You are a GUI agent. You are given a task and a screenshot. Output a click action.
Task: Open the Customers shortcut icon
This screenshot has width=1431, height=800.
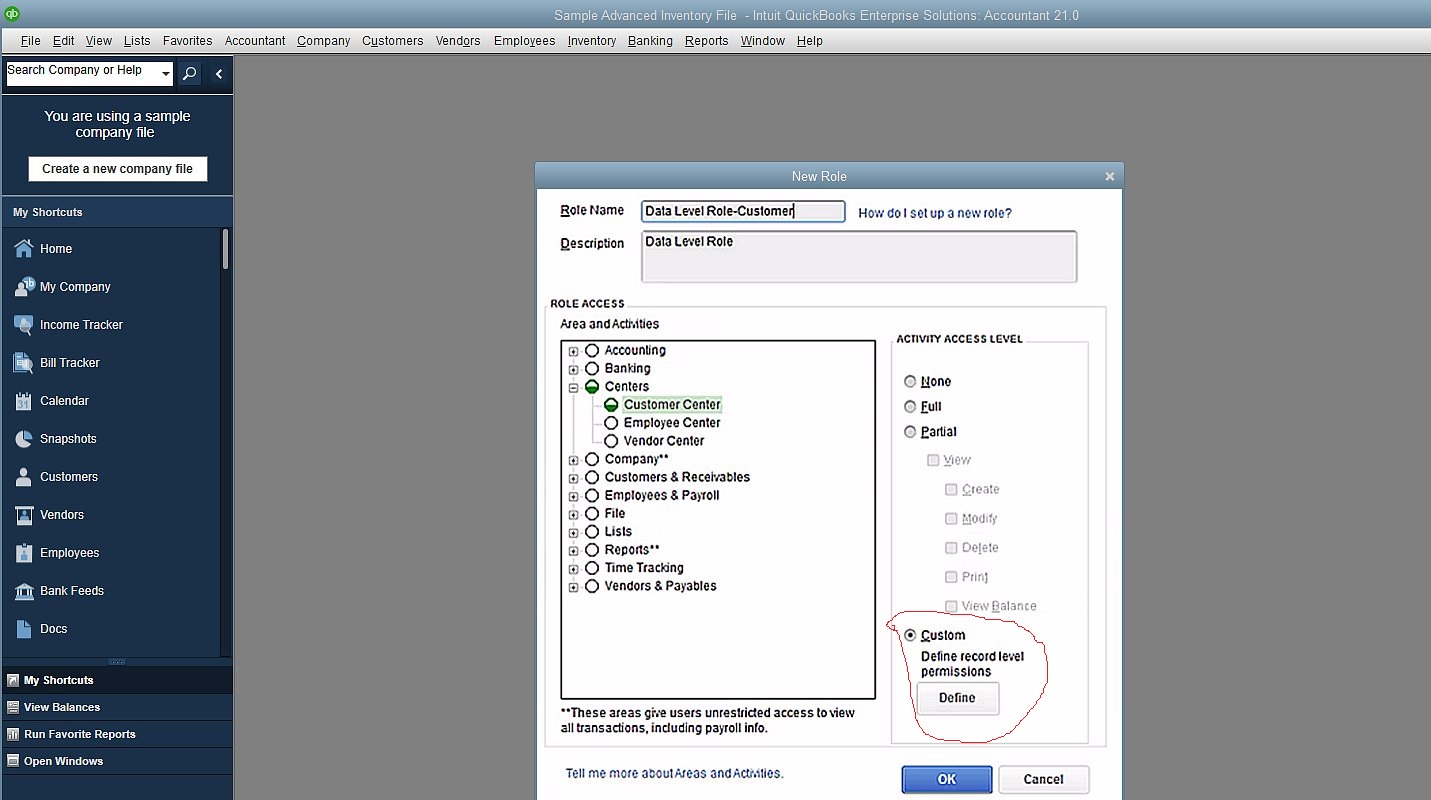click(x=23, y=477)
